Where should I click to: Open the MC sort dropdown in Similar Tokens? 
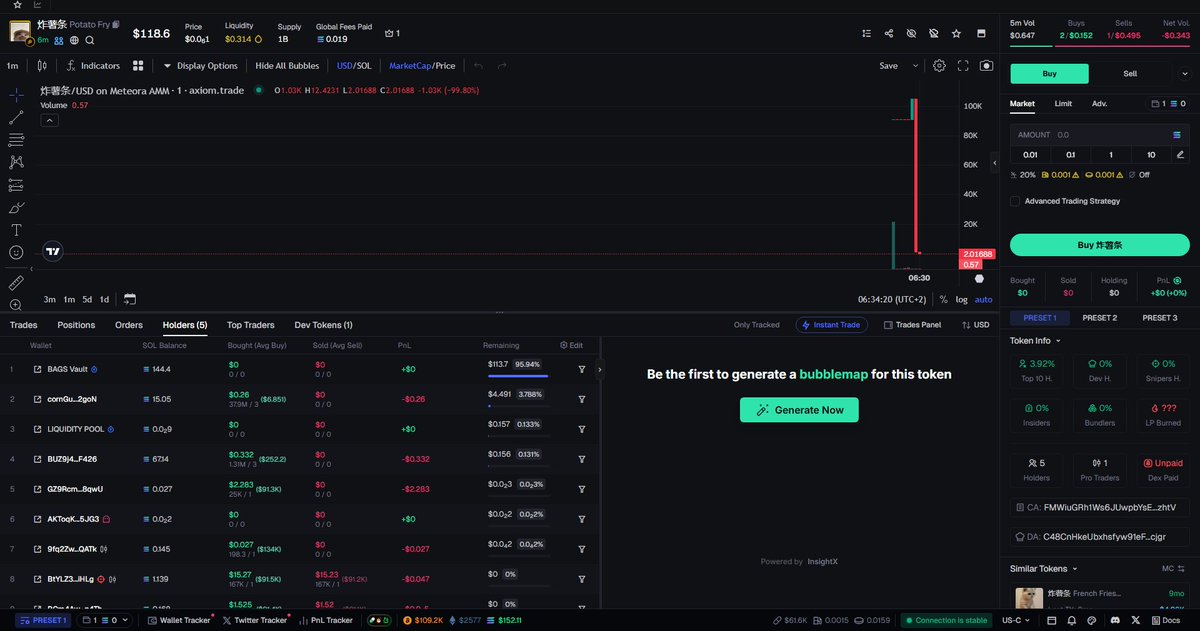click(x=1174, y=568)
